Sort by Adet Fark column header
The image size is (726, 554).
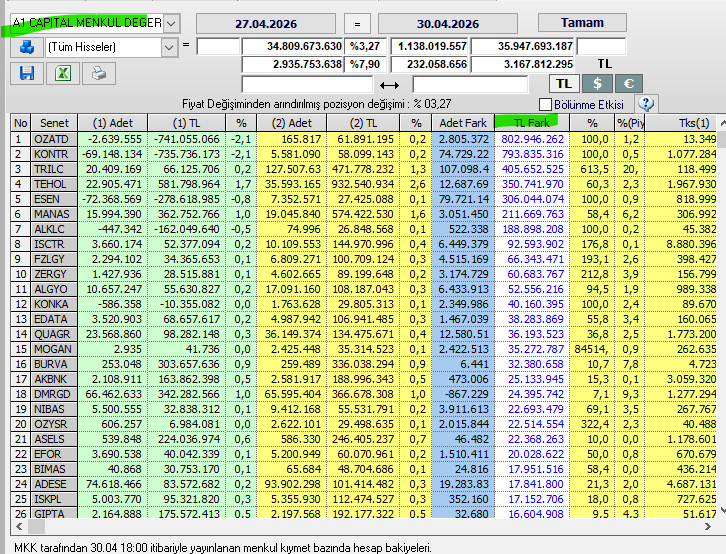coord(463,123)
